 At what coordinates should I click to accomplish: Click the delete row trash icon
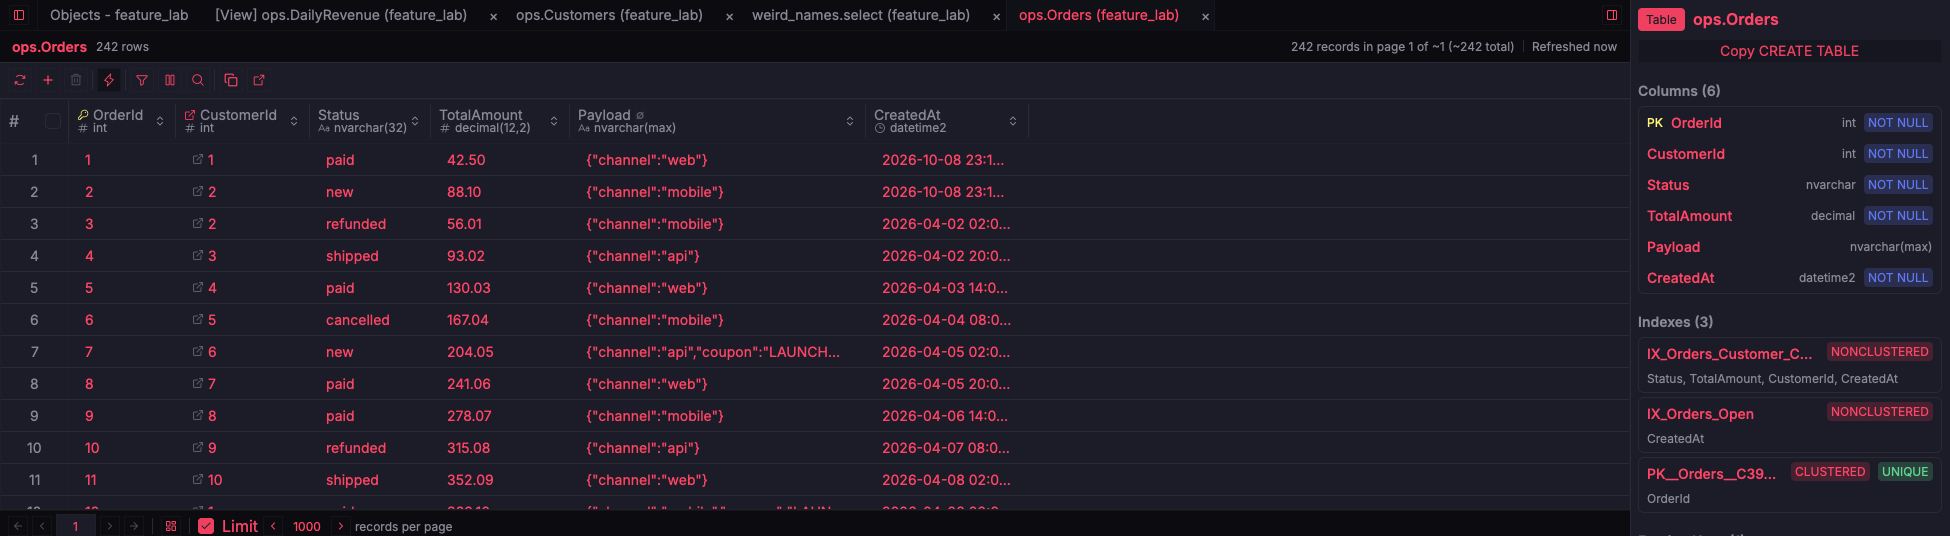click(76, 80)
